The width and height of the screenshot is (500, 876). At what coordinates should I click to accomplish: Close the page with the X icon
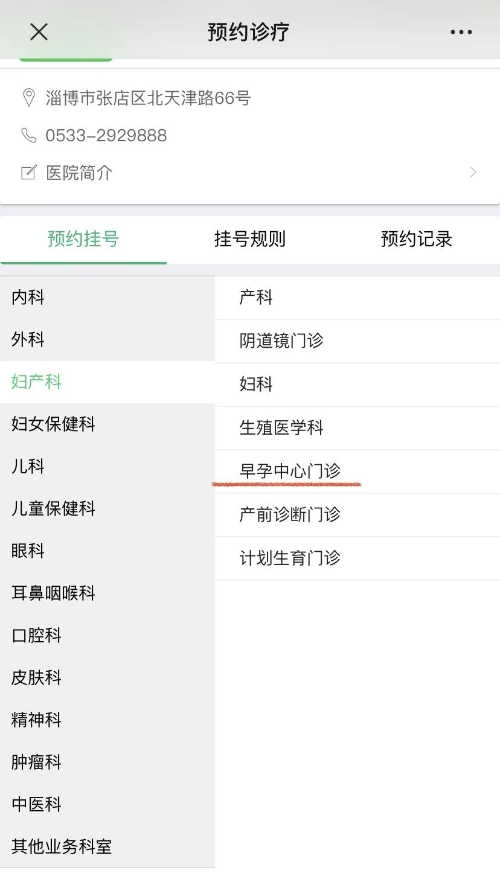39,32
